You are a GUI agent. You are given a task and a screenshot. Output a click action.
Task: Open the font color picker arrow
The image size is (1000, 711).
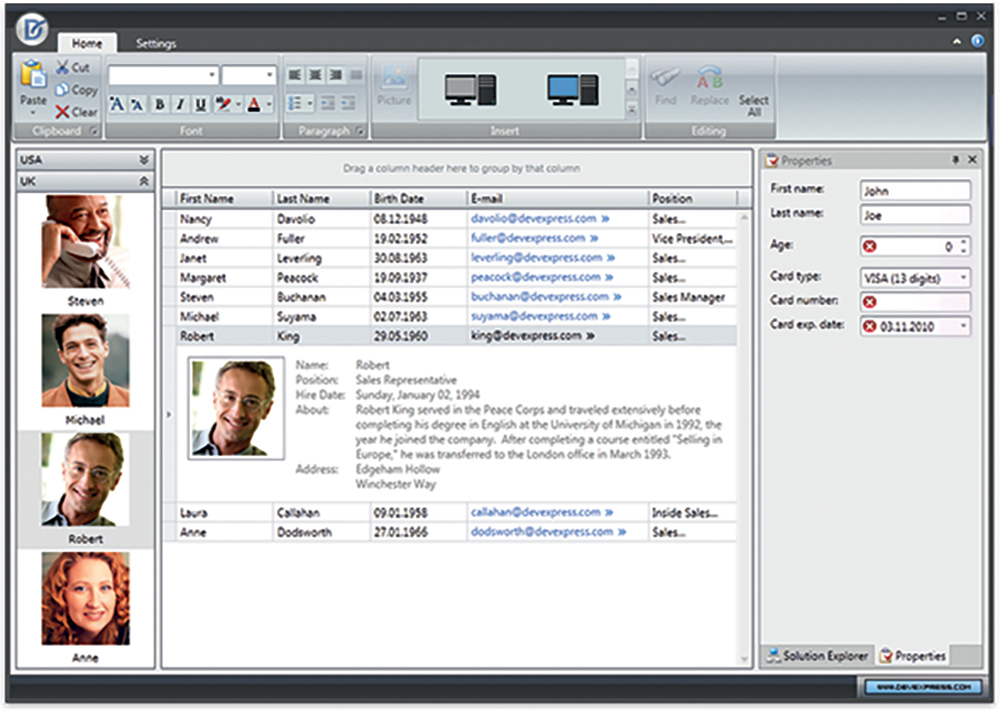click(x=269, y=104)
